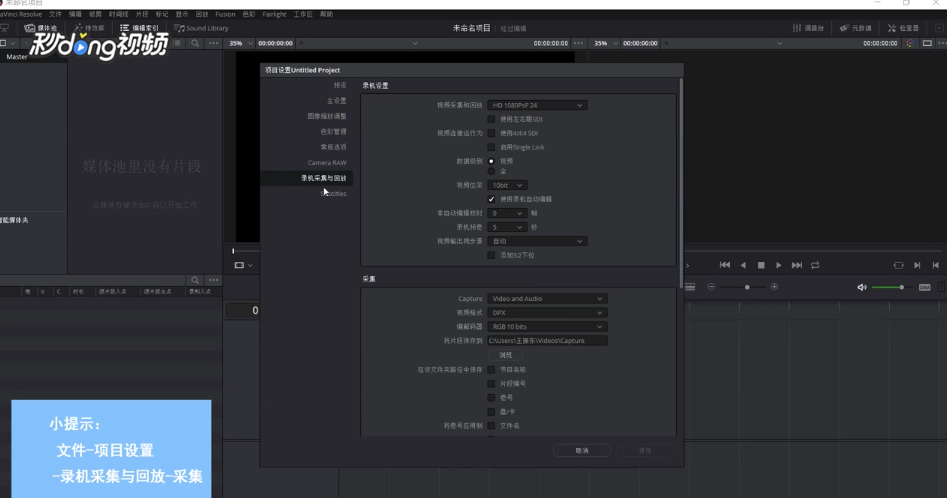This screenshot has height=498, width=947.
Task: Jump to last frame in transport controls
Action: (797, 265)
